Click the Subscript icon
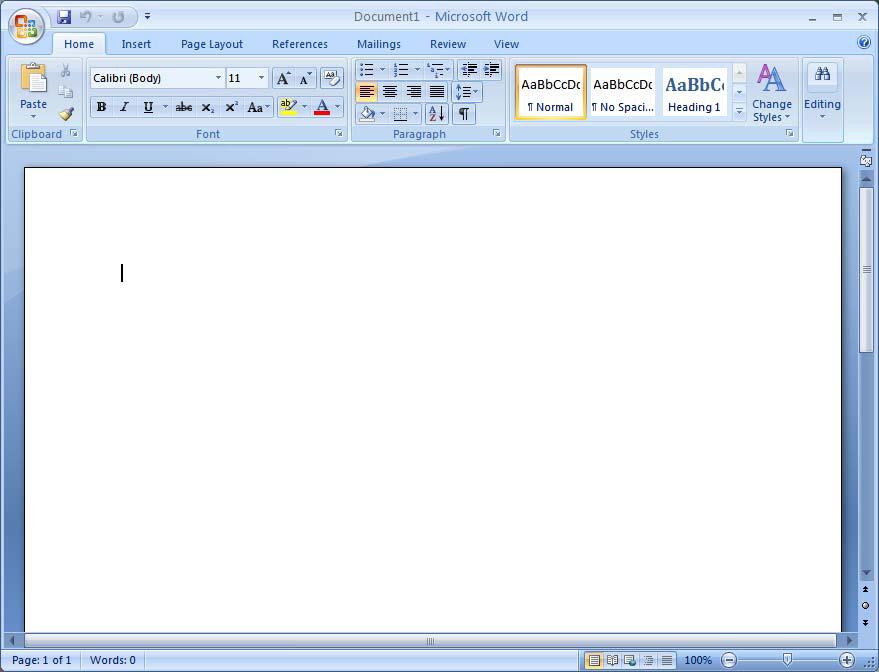The image size is (879, 672). [x=207, y=107]
